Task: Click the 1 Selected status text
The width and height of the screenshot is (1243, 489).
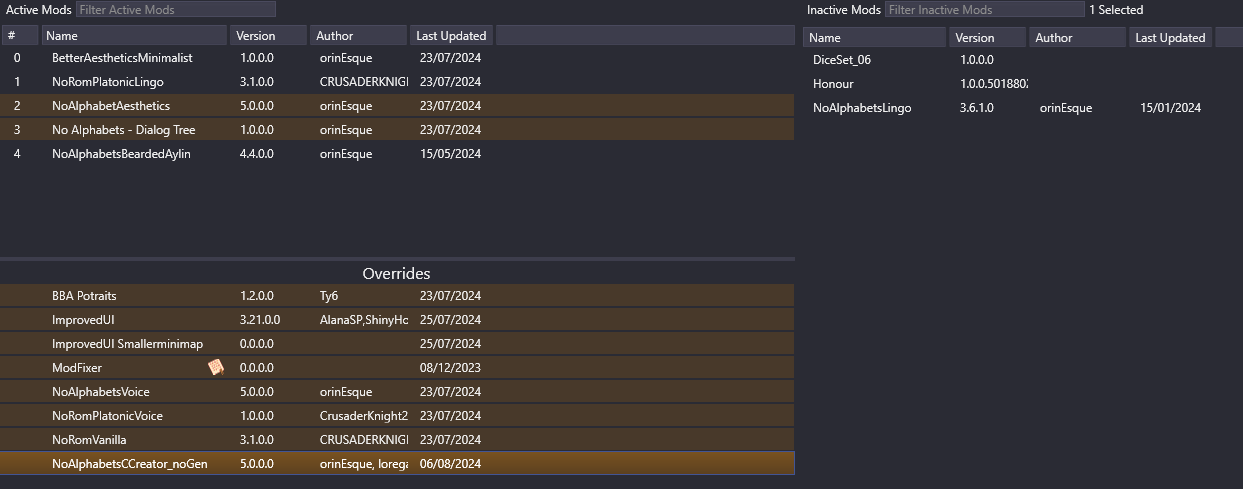Action: (x=1116, y=10)
